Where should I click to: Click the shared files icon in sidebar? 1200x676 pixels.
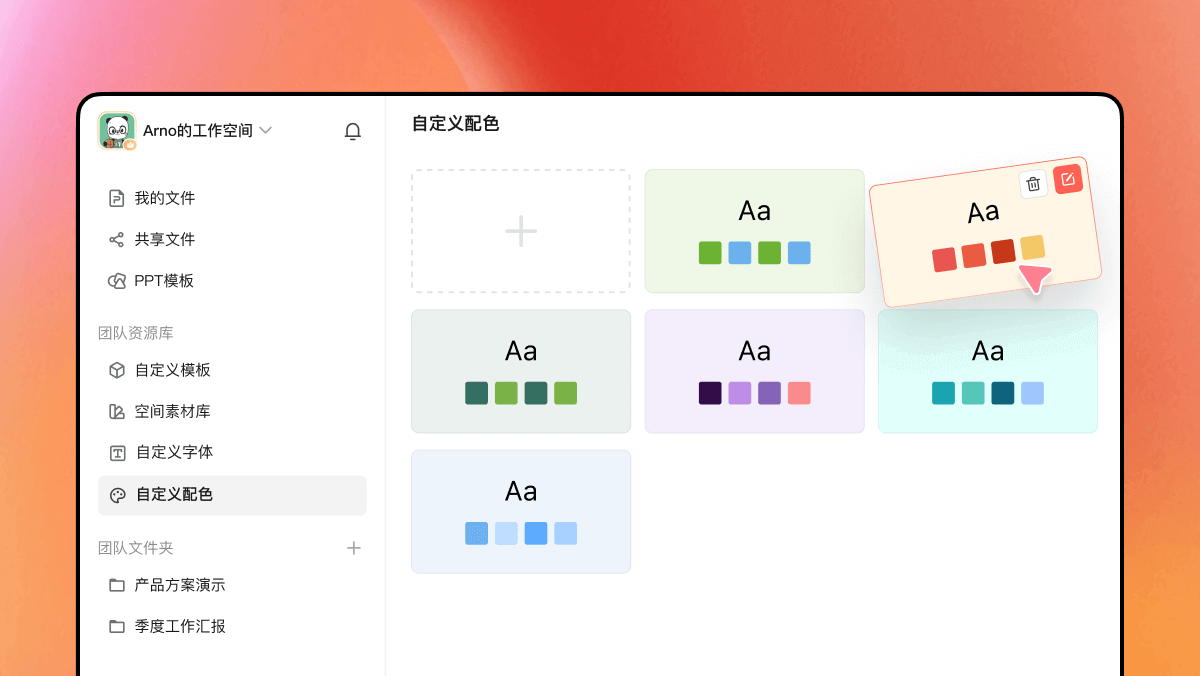click(x=117, y=239)
